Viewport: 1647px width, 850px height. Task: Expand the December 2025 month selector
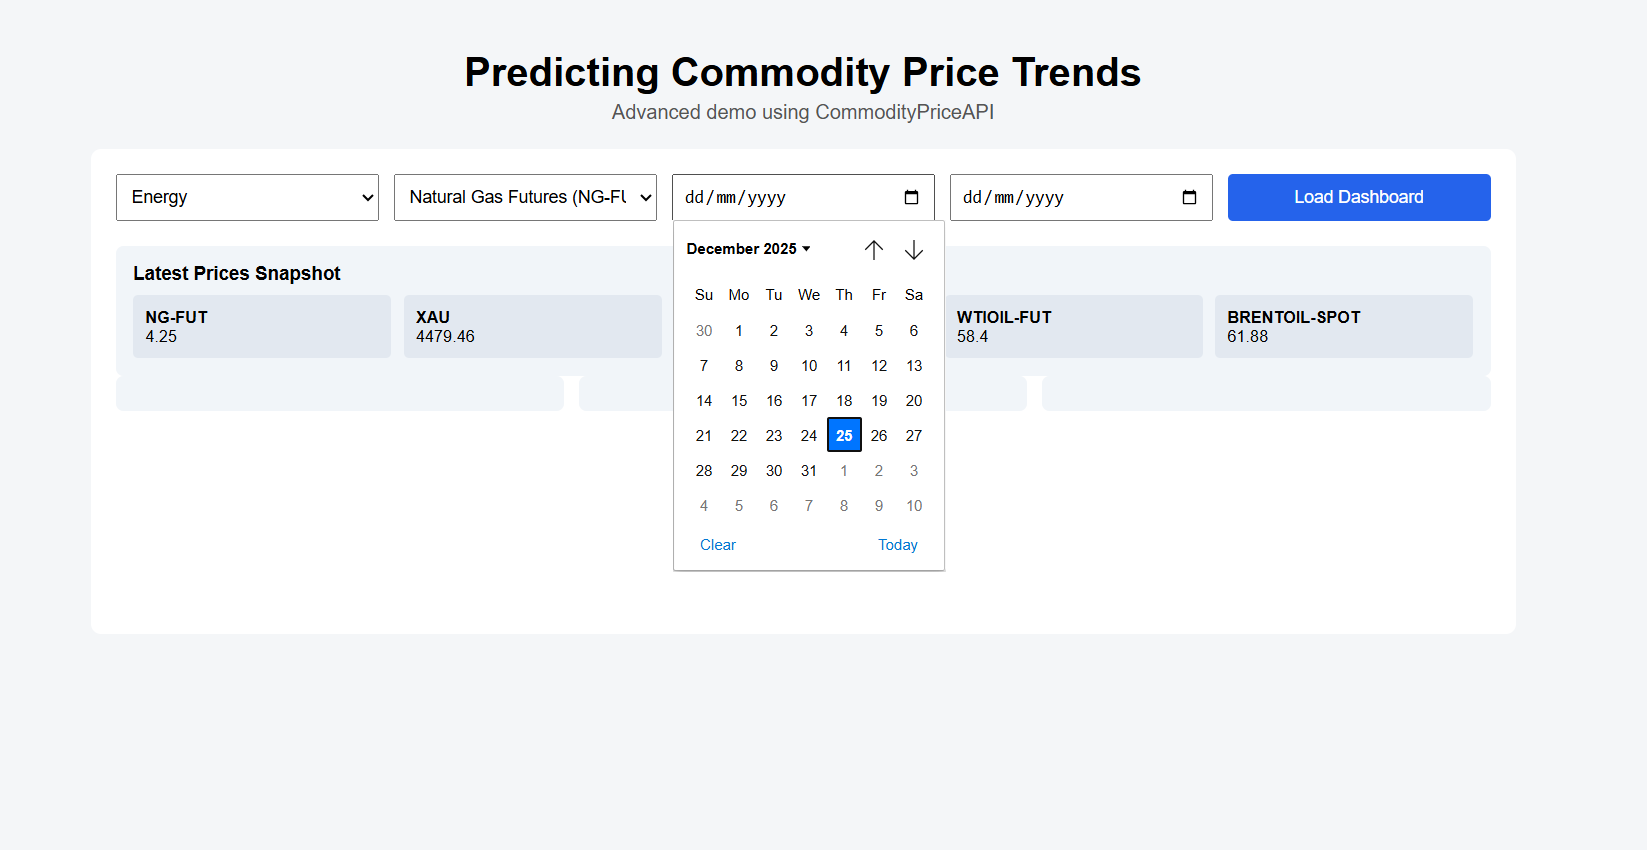tap(749, 249)
